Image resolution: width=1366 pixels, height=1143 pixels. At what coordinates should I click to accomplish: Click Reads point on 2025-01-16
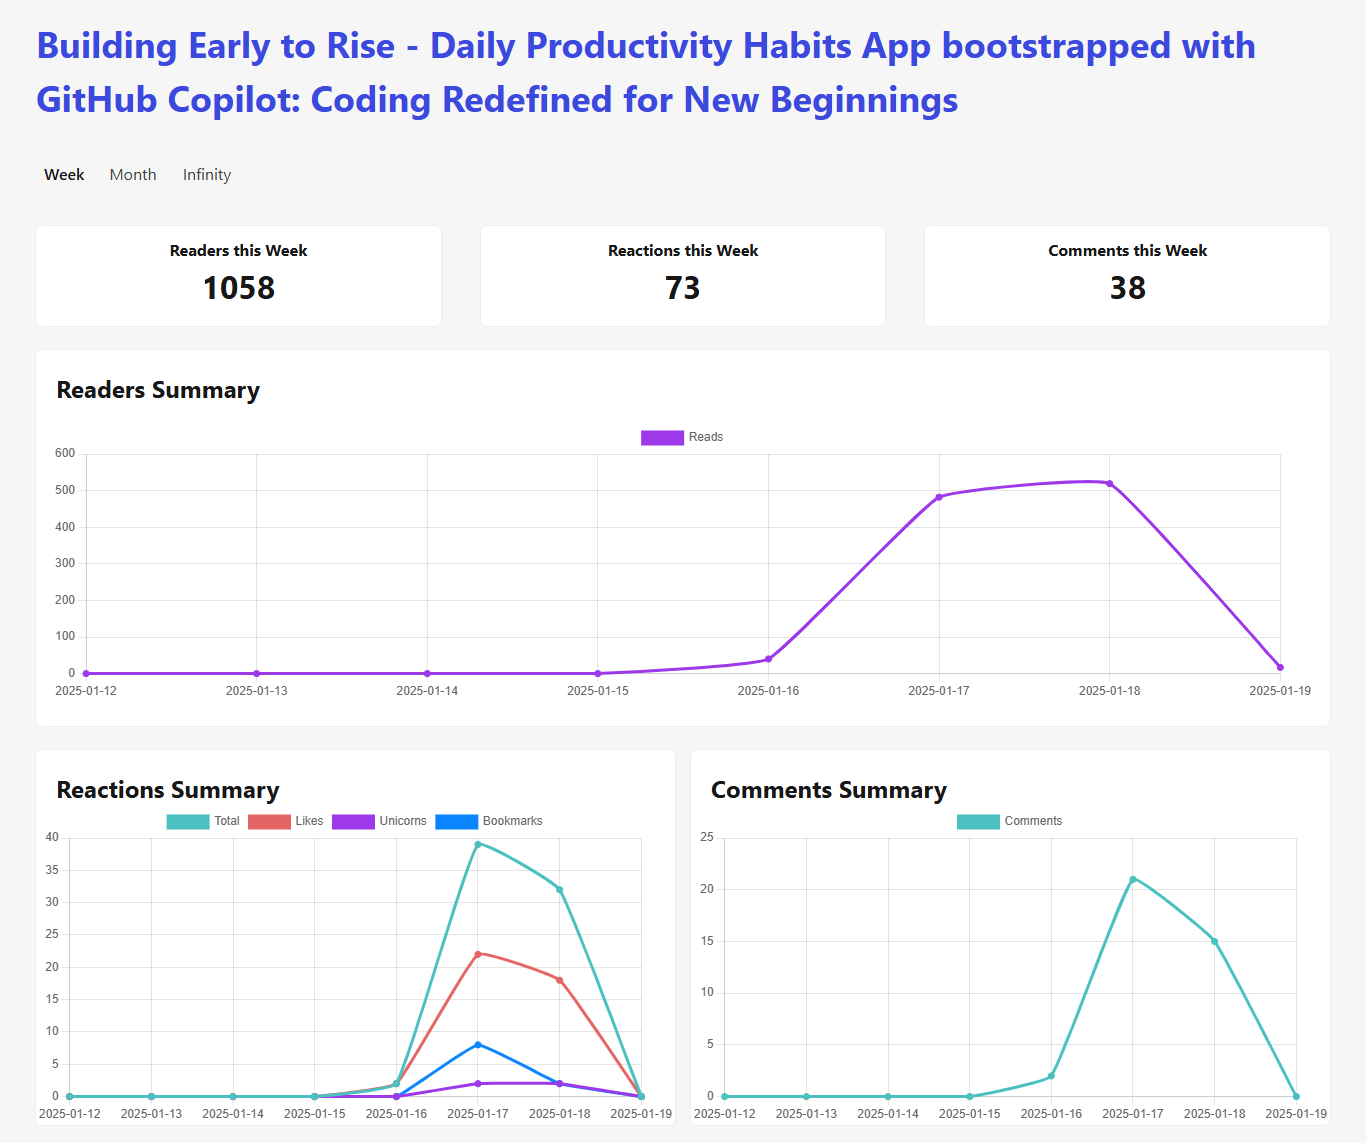click(768, 659)
